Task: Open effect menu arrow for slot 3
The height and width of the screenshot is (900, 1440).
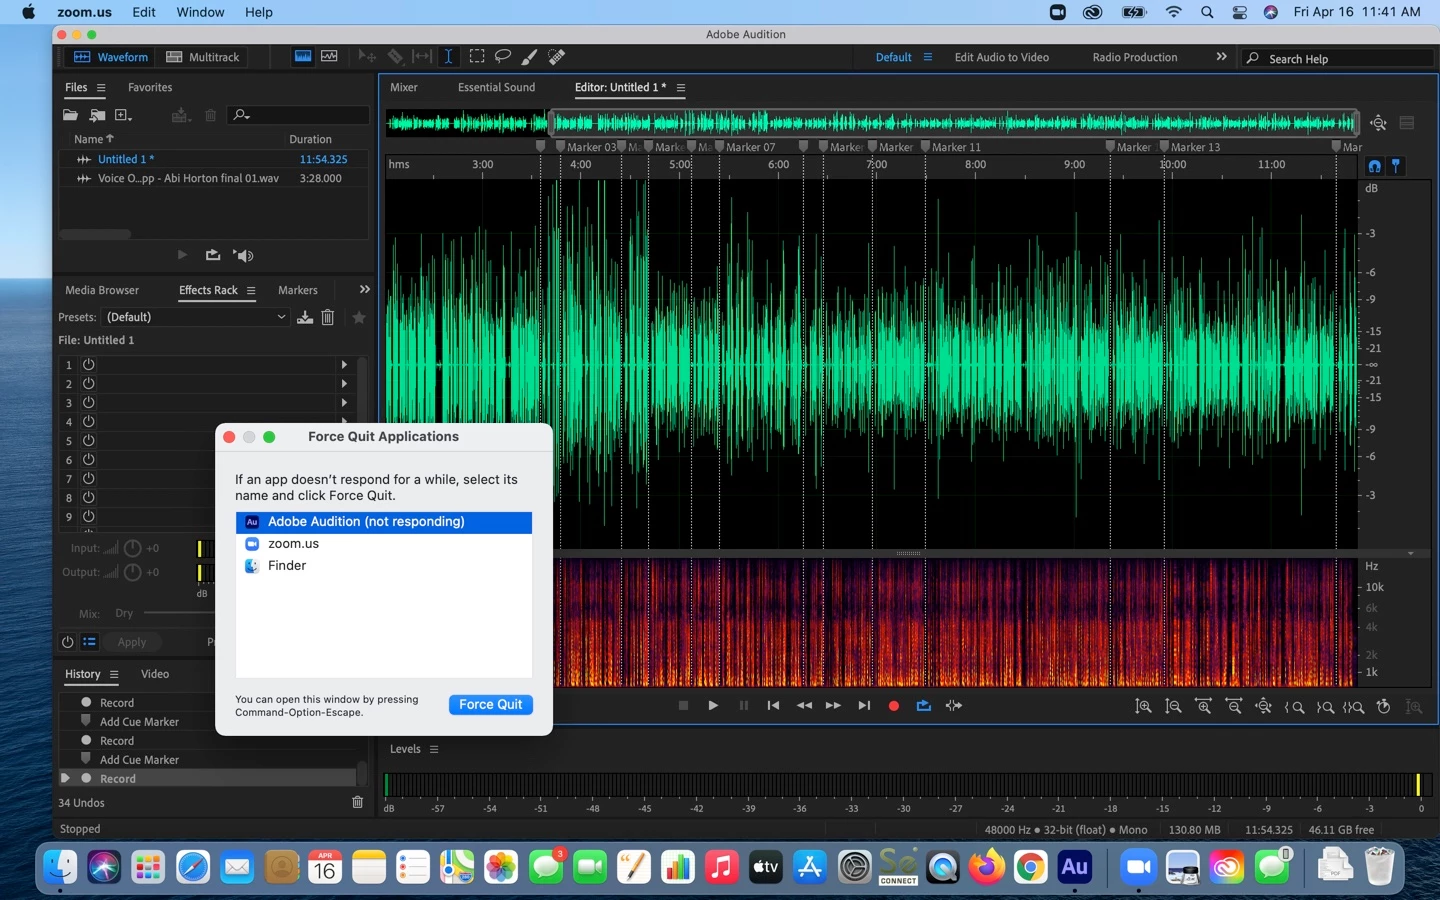Action: click(x=344, y=403)
